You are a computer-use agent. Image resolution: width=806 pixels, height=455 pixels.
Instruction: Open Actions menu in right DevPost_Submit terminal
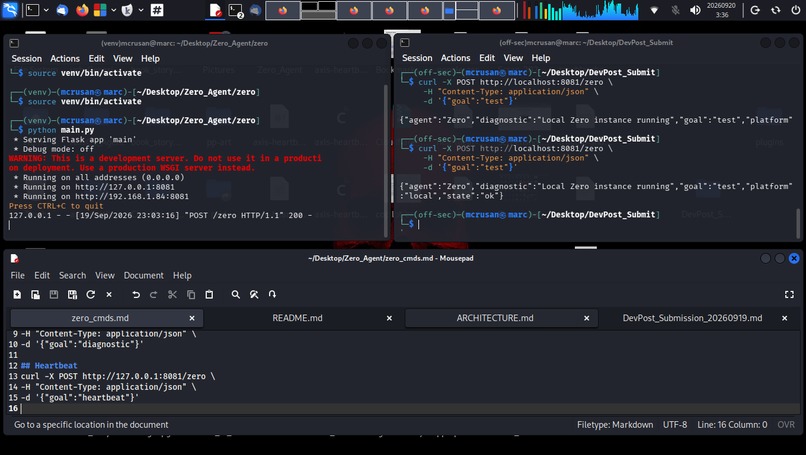click(x=455, y=58)
